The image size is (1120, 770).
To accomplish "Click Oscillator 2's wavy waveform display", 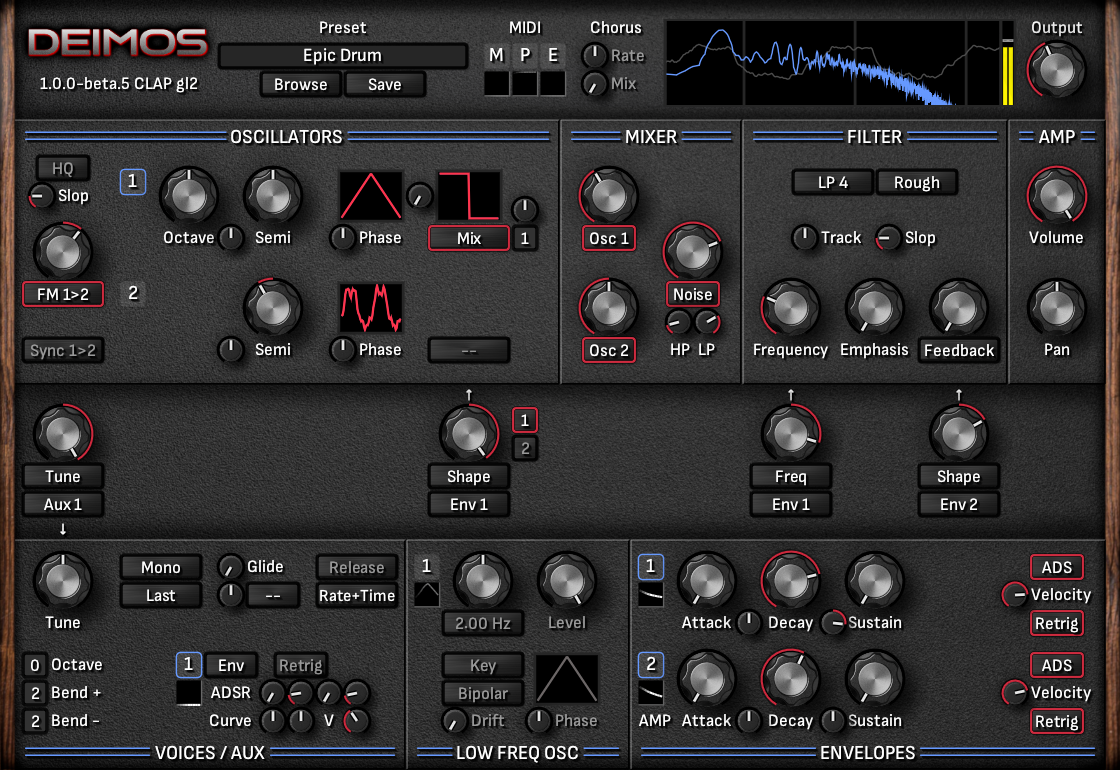I will click(x=371, y=306).
